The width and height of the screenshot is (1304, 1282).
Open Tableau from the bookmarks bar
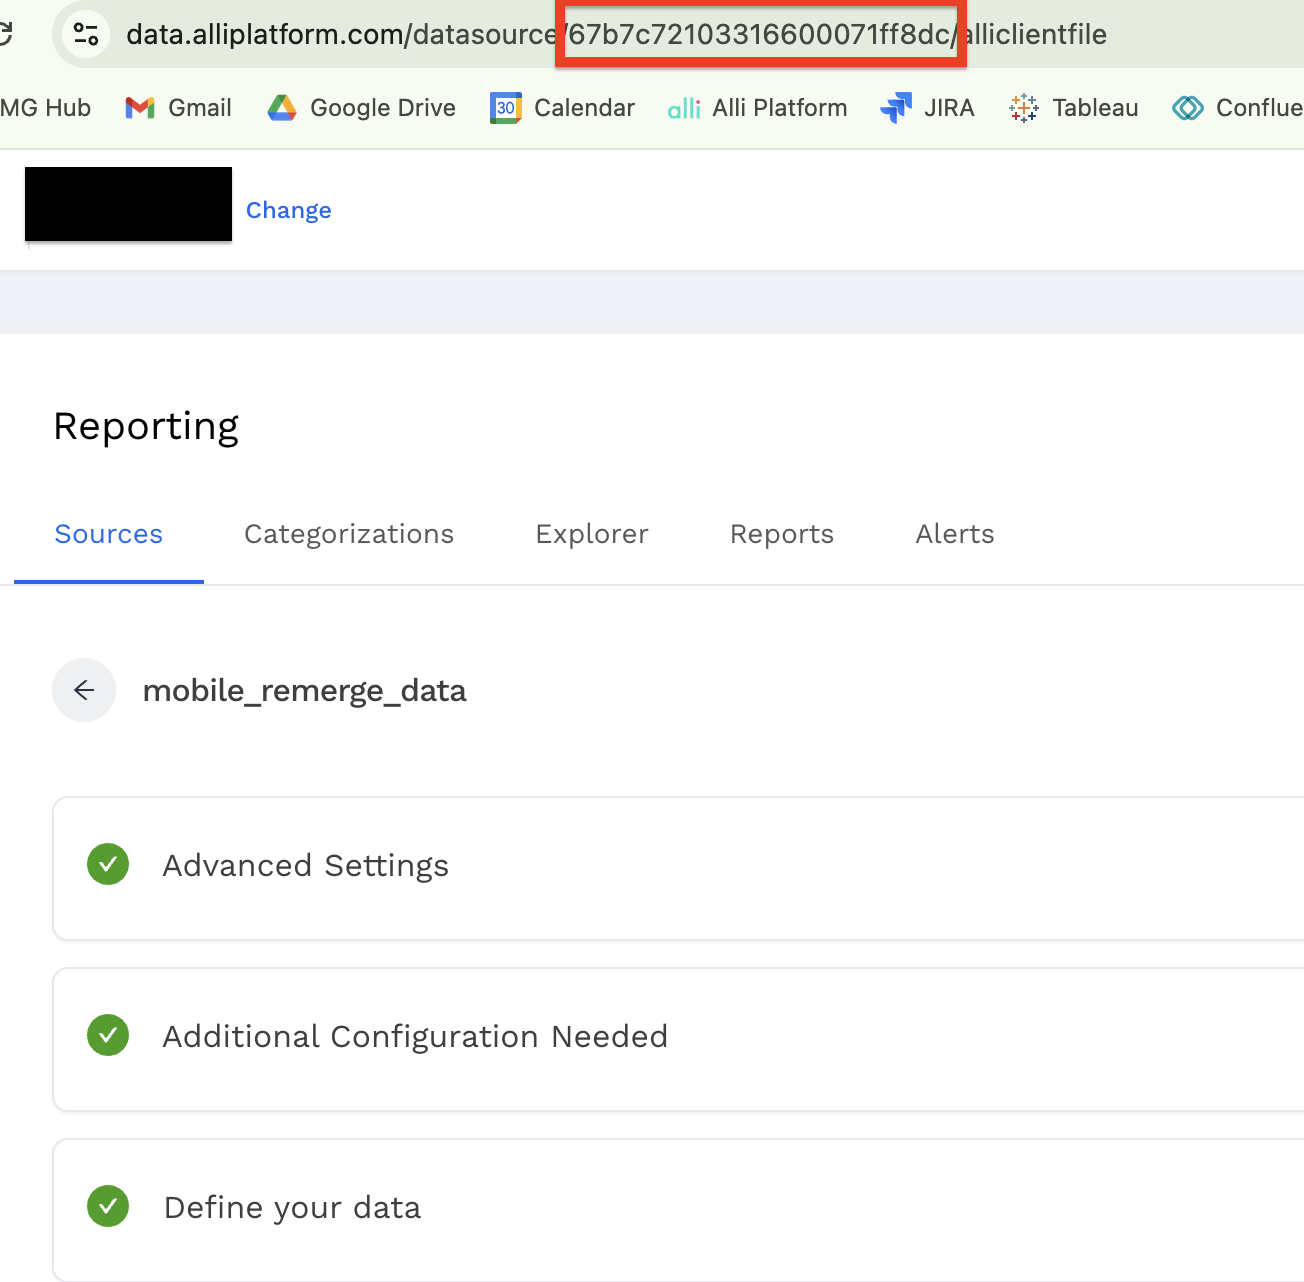point(1073,108)
